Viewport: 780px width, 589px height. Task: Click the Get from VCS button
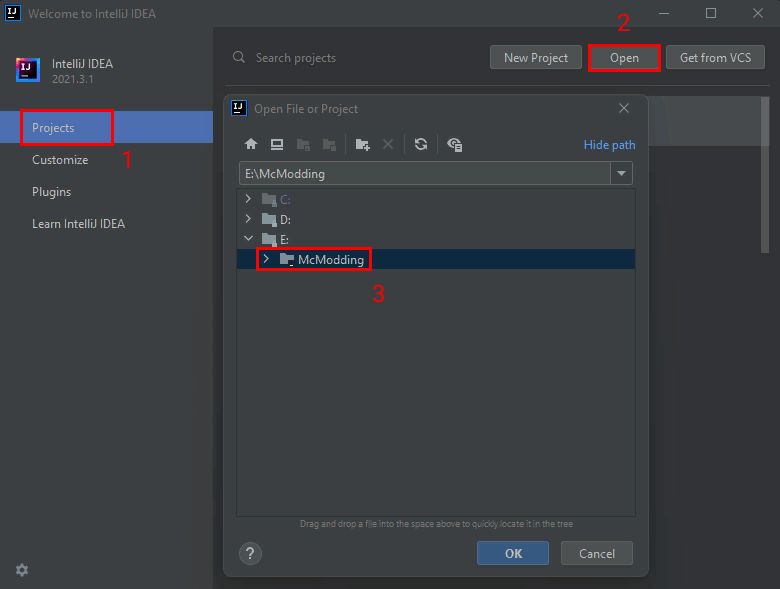(715, 58)
